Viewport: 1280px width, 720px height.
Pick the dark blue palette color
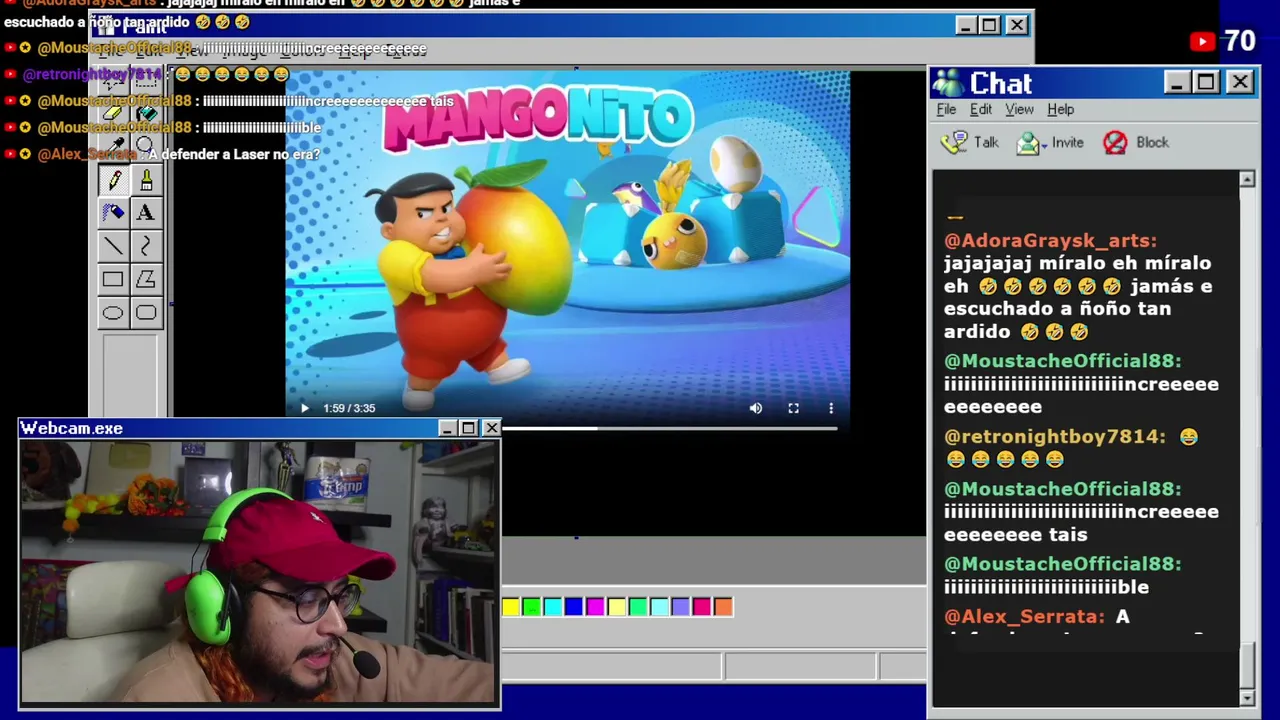pos(573,606)
